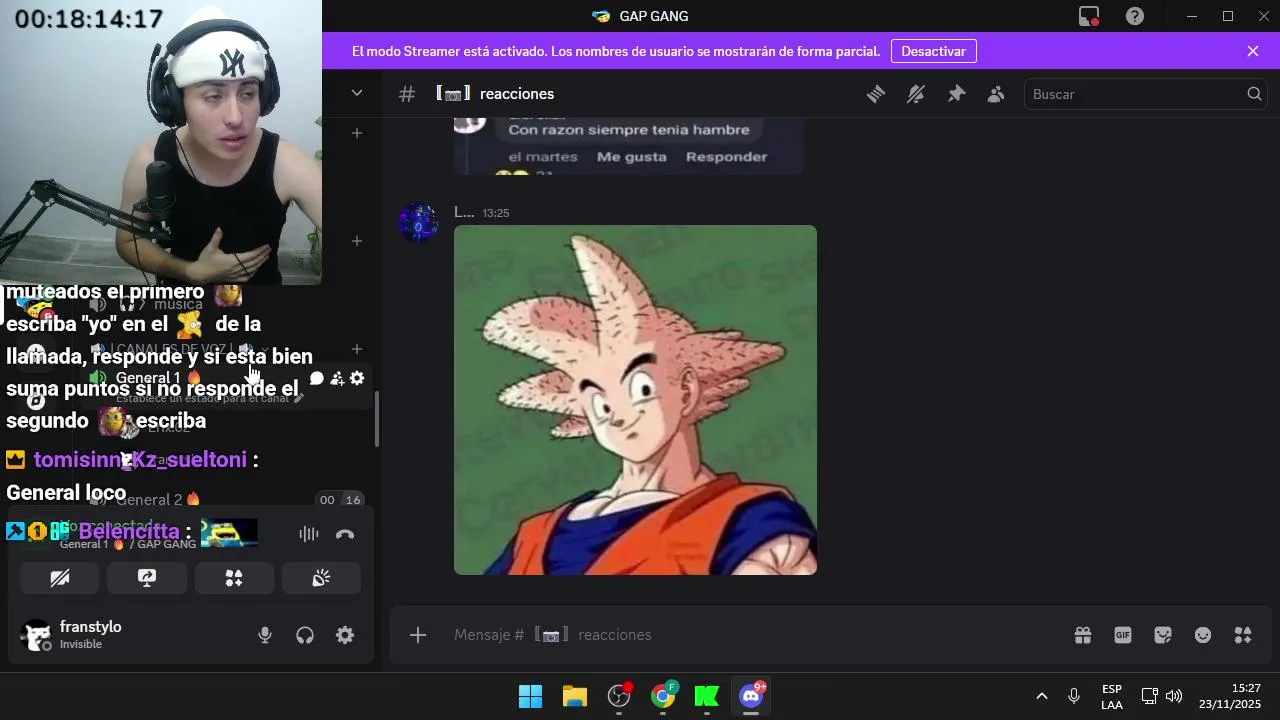
Task: Open the Discord inbox icon
Action: pyautogui.click(x=1089, y=16)
